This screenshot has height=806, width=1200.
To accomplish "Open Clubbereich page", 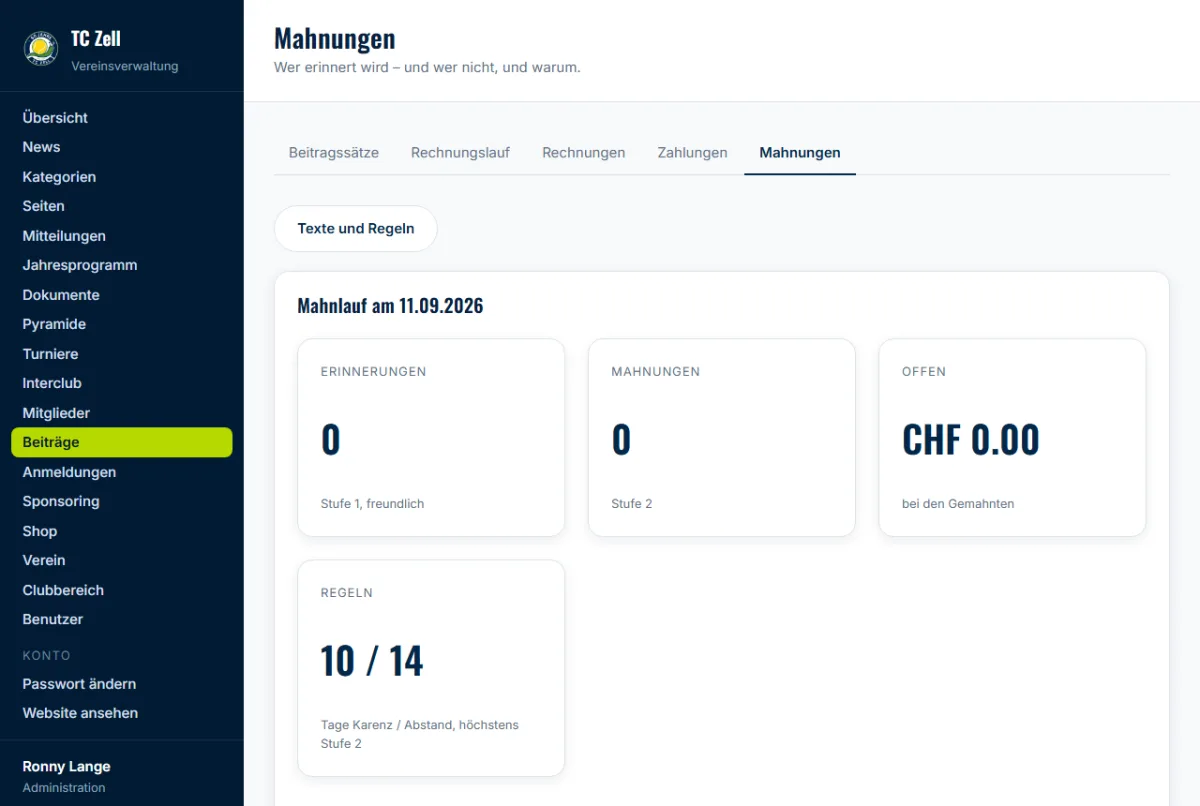I will click(121, 589).
